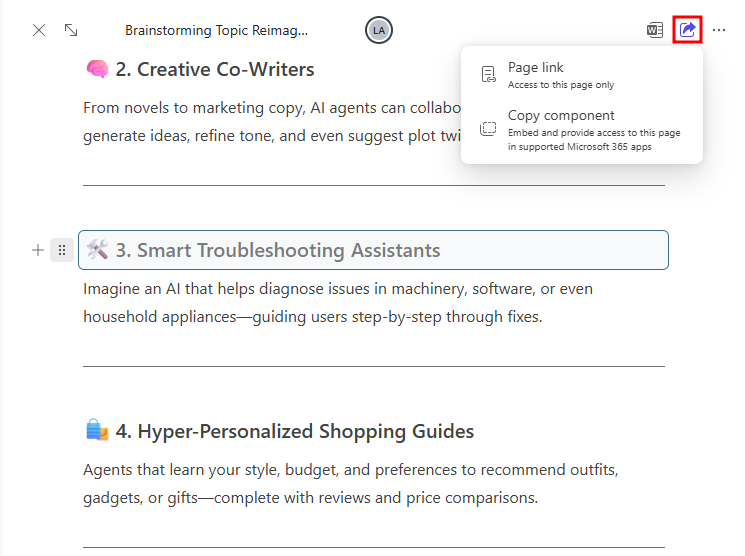The width and height of the screenshot is (745, 556).
Task: Click the drag handle beside heading 3
Action: click(62, 250)
